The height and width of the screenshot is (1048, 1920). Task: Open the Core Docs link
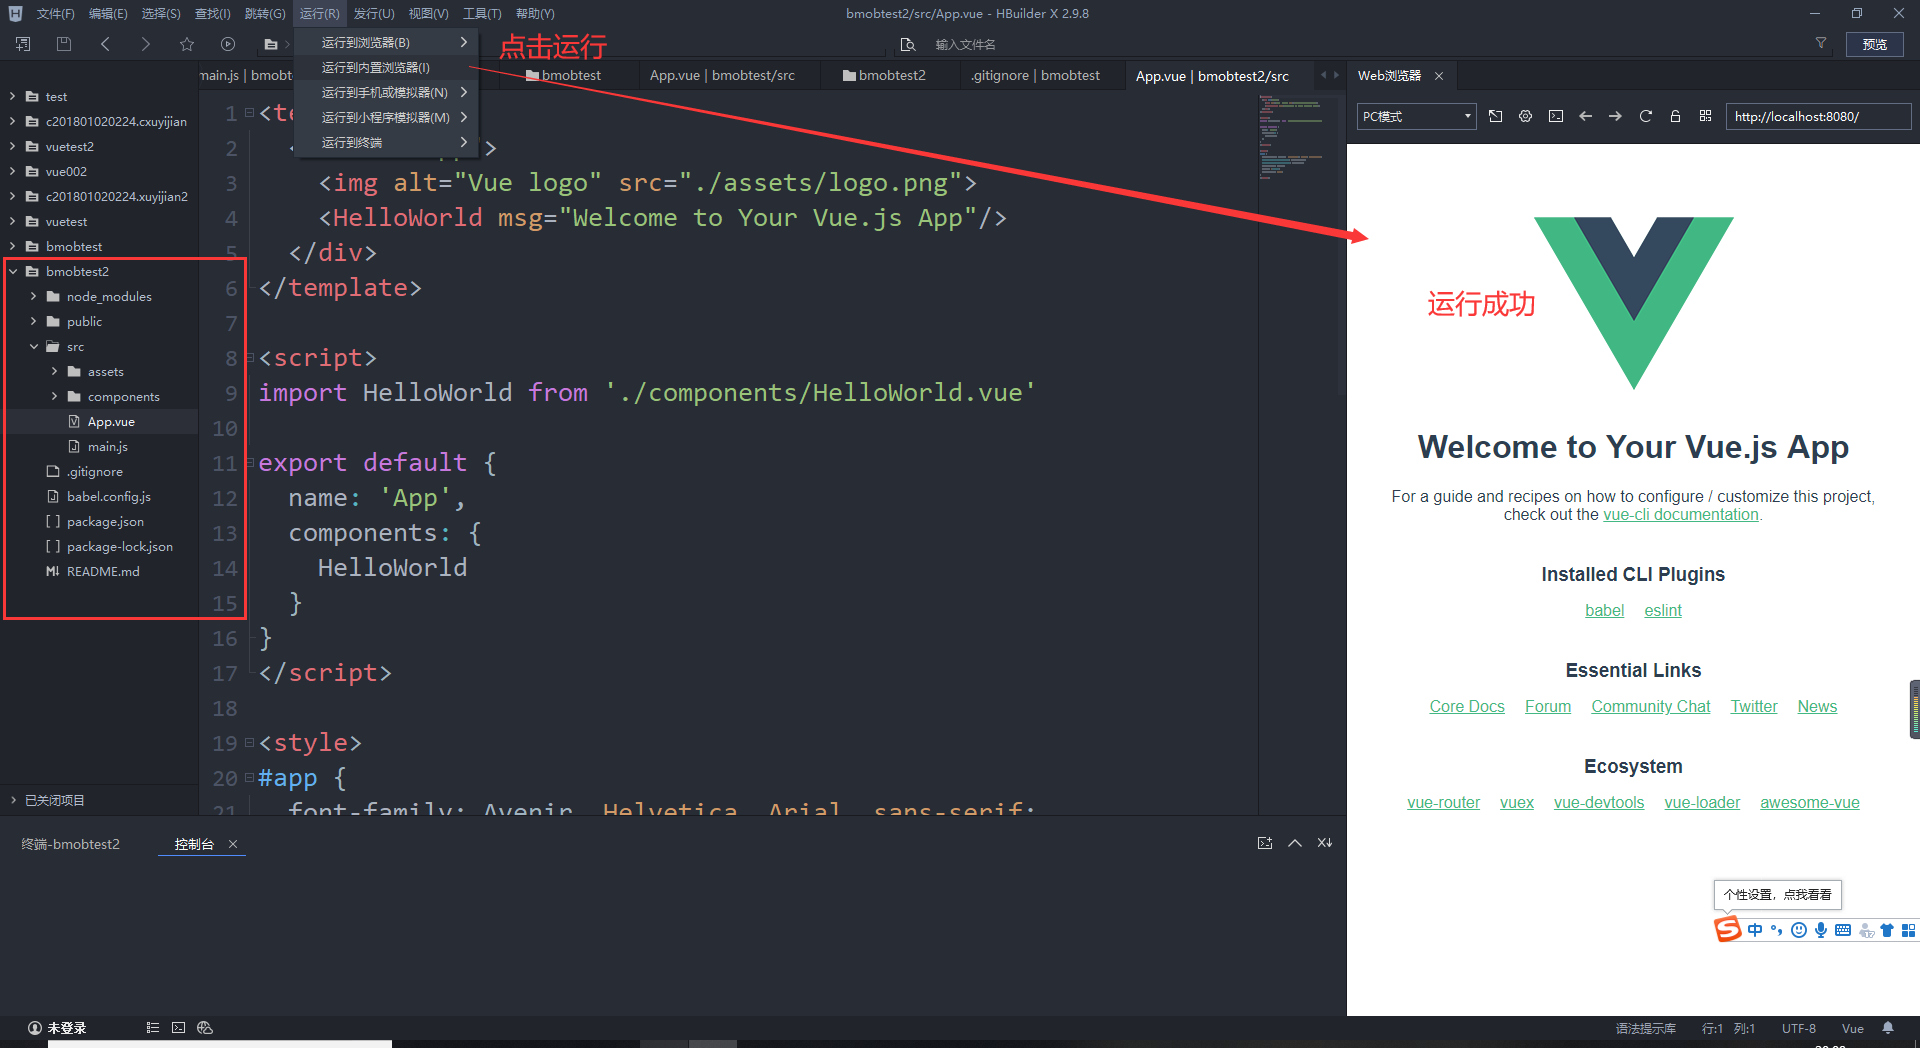click(x=1467, y=706)
